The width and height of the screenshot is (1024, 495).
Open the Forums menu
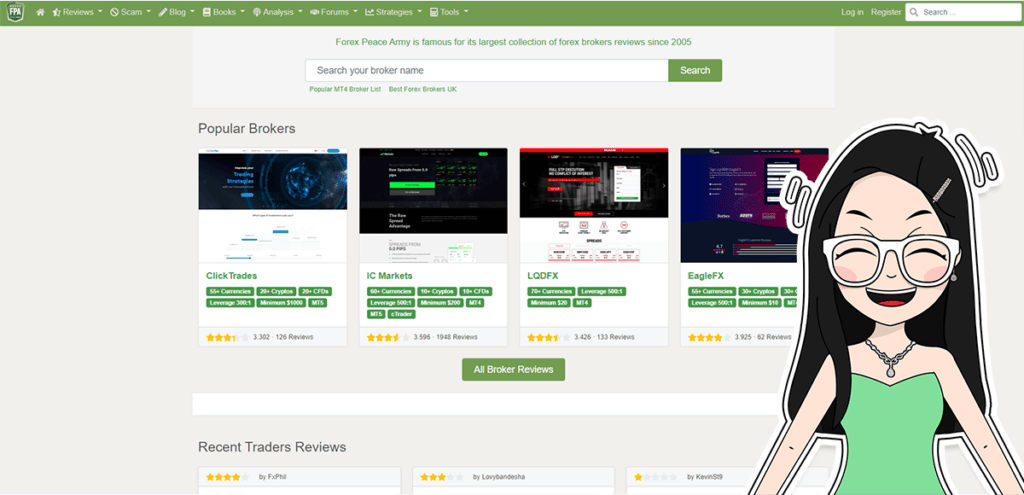pos(334,12)
